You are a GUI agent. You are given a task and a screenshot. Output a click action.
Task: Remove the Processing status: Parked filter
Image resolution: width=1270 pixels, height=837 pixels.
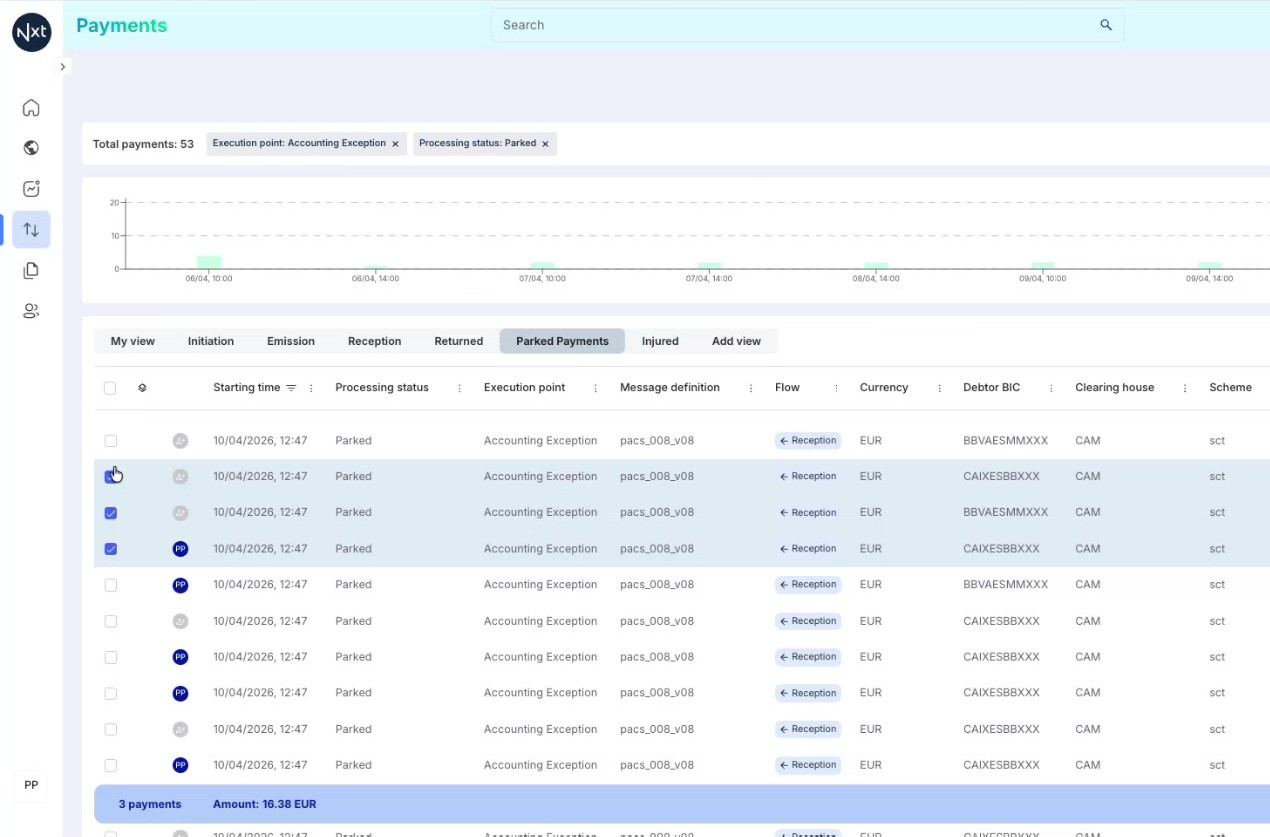pyautogui.click(x=545, y=144)
